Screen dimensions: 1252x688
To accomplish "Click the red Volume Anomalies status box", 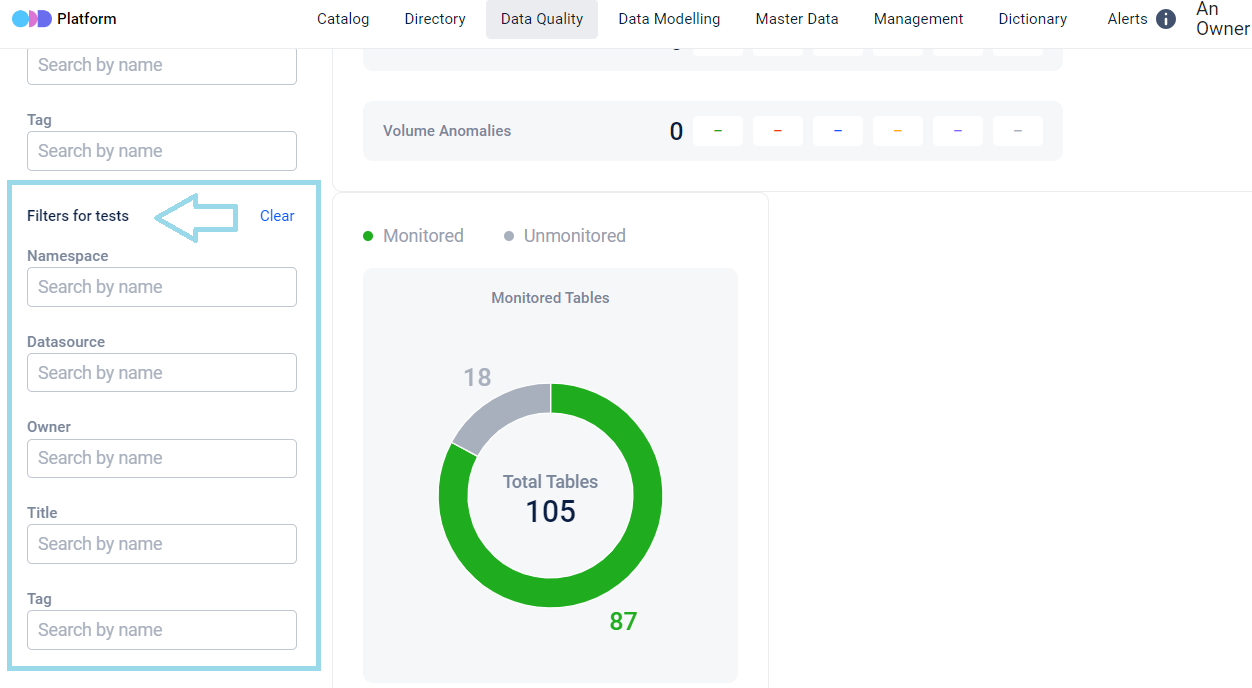I will tap(777, 131).
